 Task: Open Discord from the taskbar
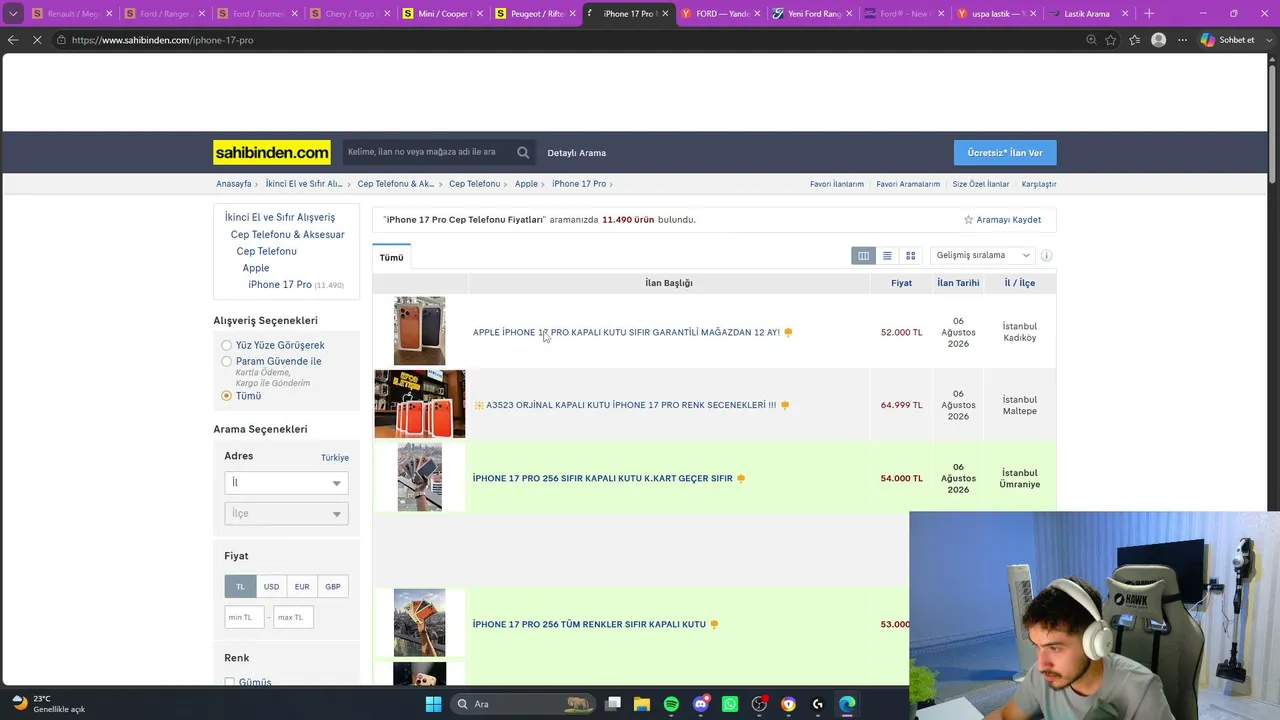701,704
